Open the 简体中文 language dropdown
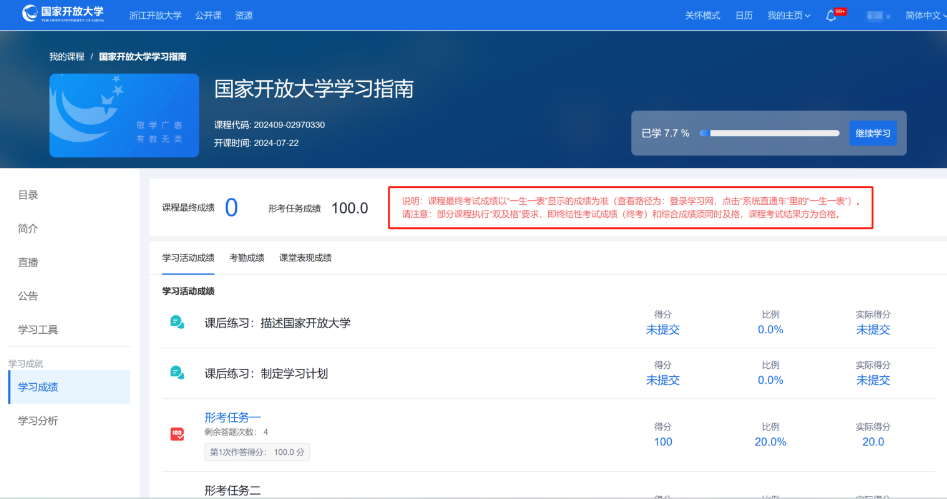This screenshot has width=947, height=499. point(925,16)
